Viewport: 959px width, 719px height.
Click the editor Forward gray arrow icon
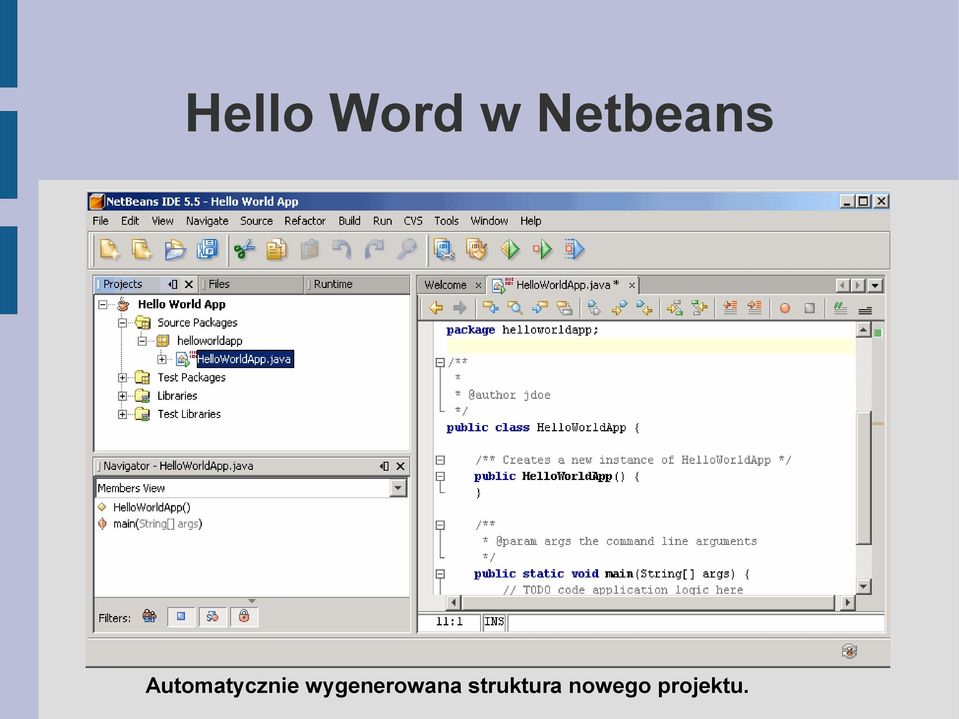tap(460, 308)
